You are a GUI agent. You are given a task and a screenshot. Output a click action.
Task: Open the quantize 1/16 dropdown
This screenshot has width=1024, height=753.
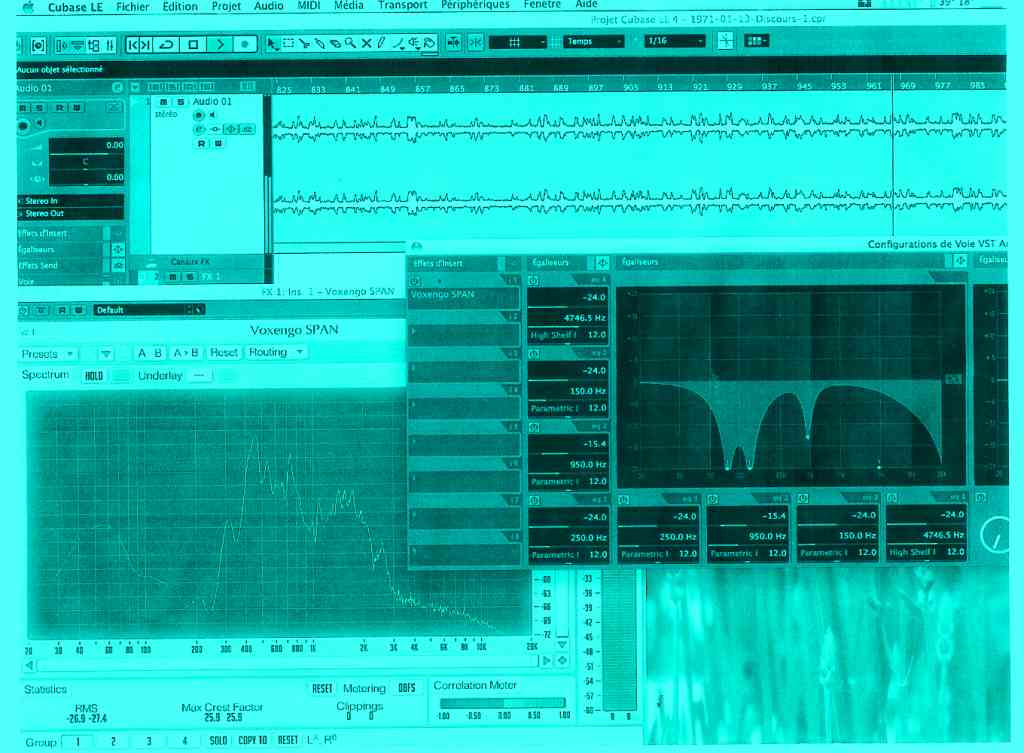674,41
